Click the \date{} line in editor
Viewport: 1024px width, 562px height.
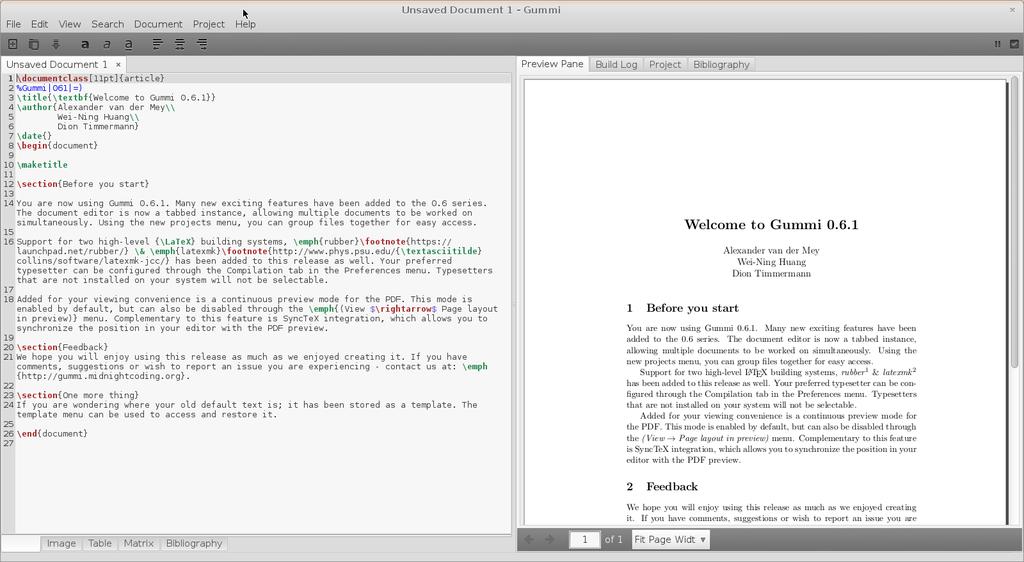click(x=34, y=136)
